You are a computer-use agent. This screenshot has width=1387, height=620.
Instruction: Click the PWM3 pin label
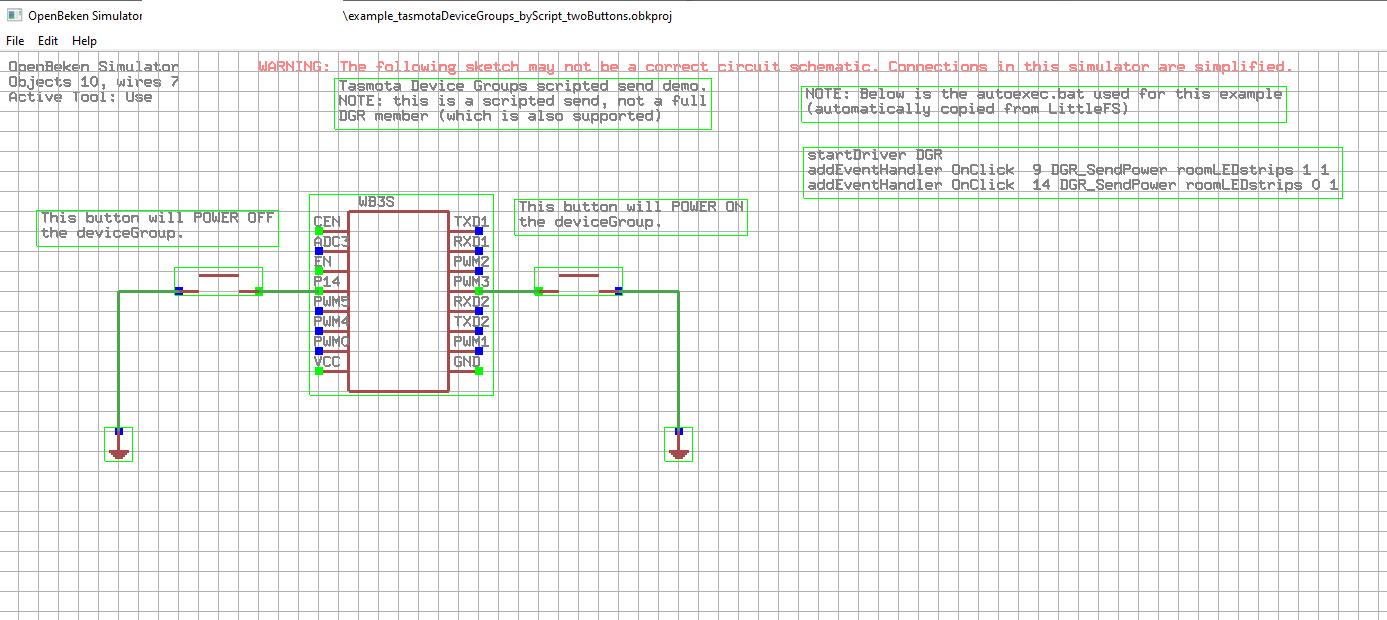click(471, 282)
